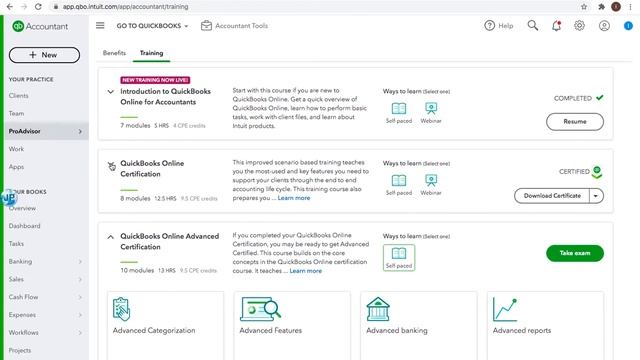Open Team in sidebar

coord(16,113)
